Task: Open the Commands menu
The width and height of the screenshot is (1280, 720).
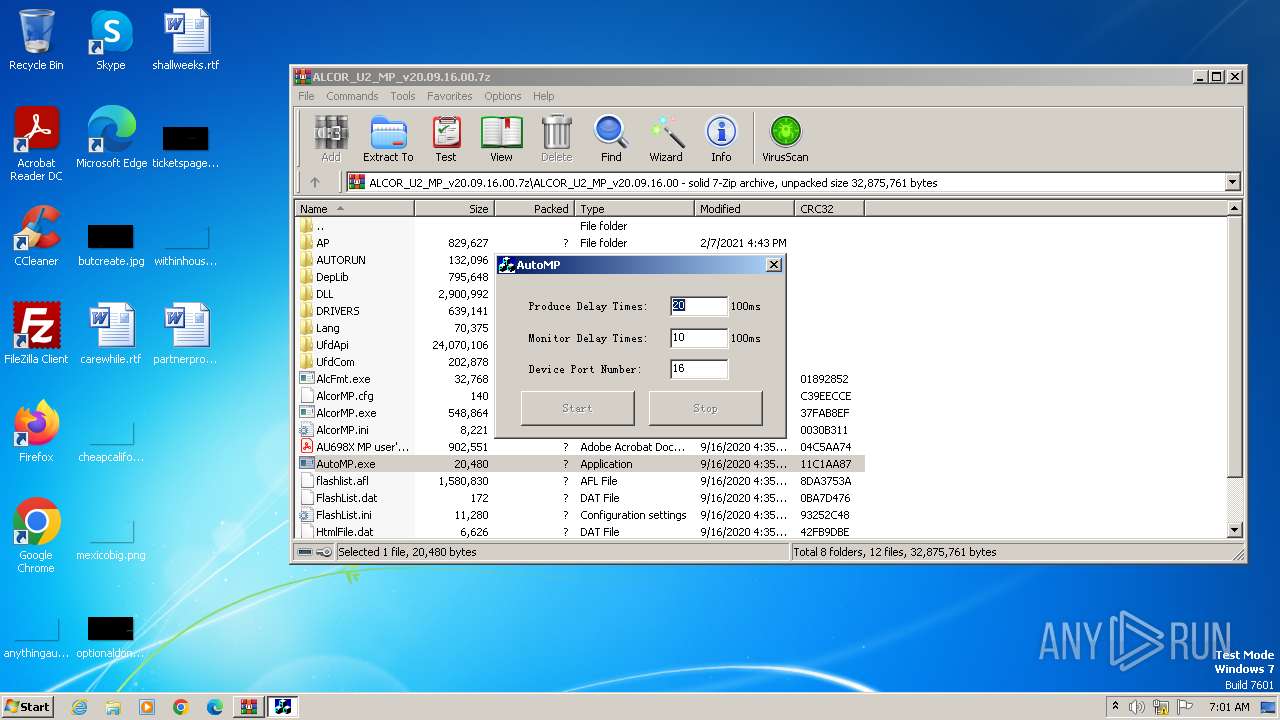Action: tap(352, 96)
